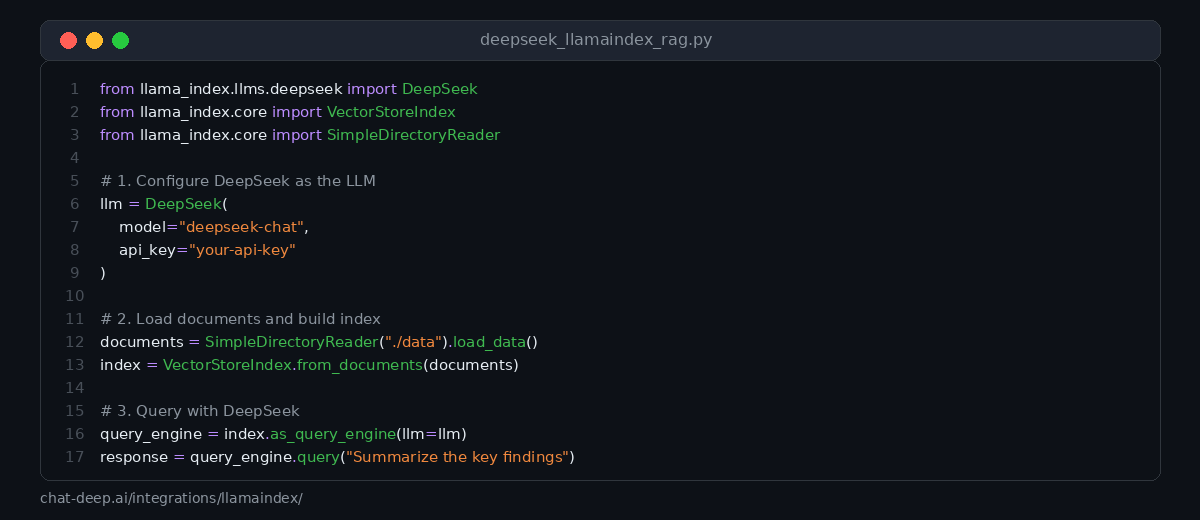The image size is (1200, 520).
Task: Click SimpleDirectoryReader import on line 3
Action: click(413, 134)
